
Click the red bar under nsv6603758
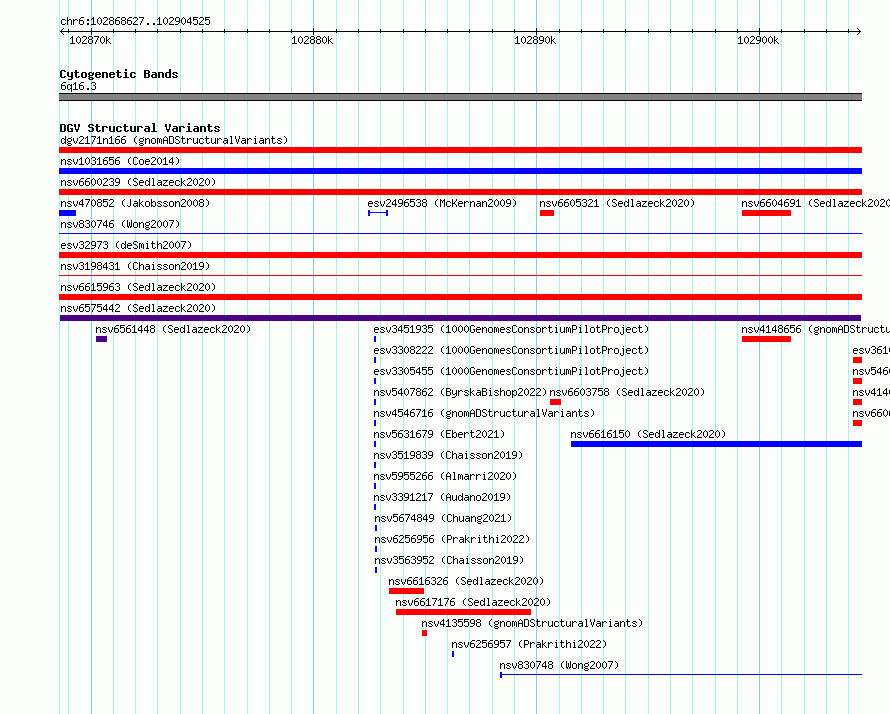point(556,402)
